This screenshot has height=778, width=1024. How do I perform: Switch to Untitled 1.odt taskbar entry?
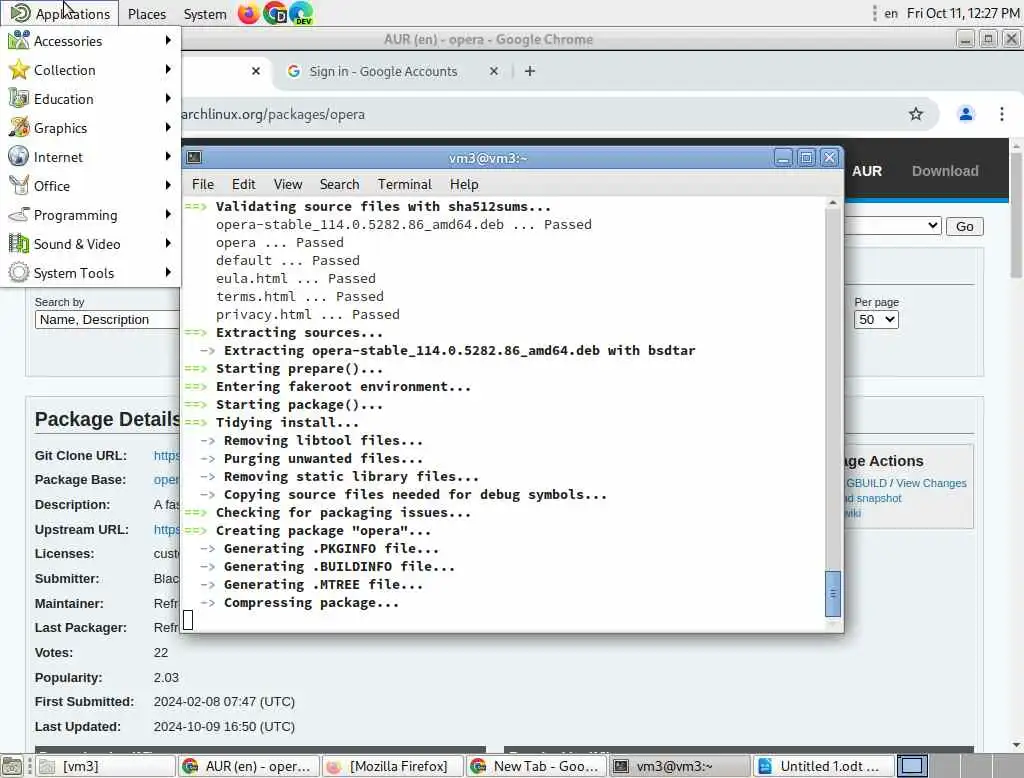(x=824, y=766)
